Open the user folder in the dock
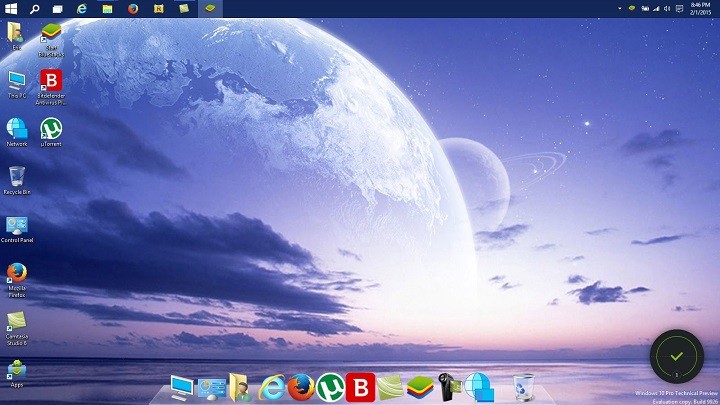The image size is (720, 405). coord(241,388)
